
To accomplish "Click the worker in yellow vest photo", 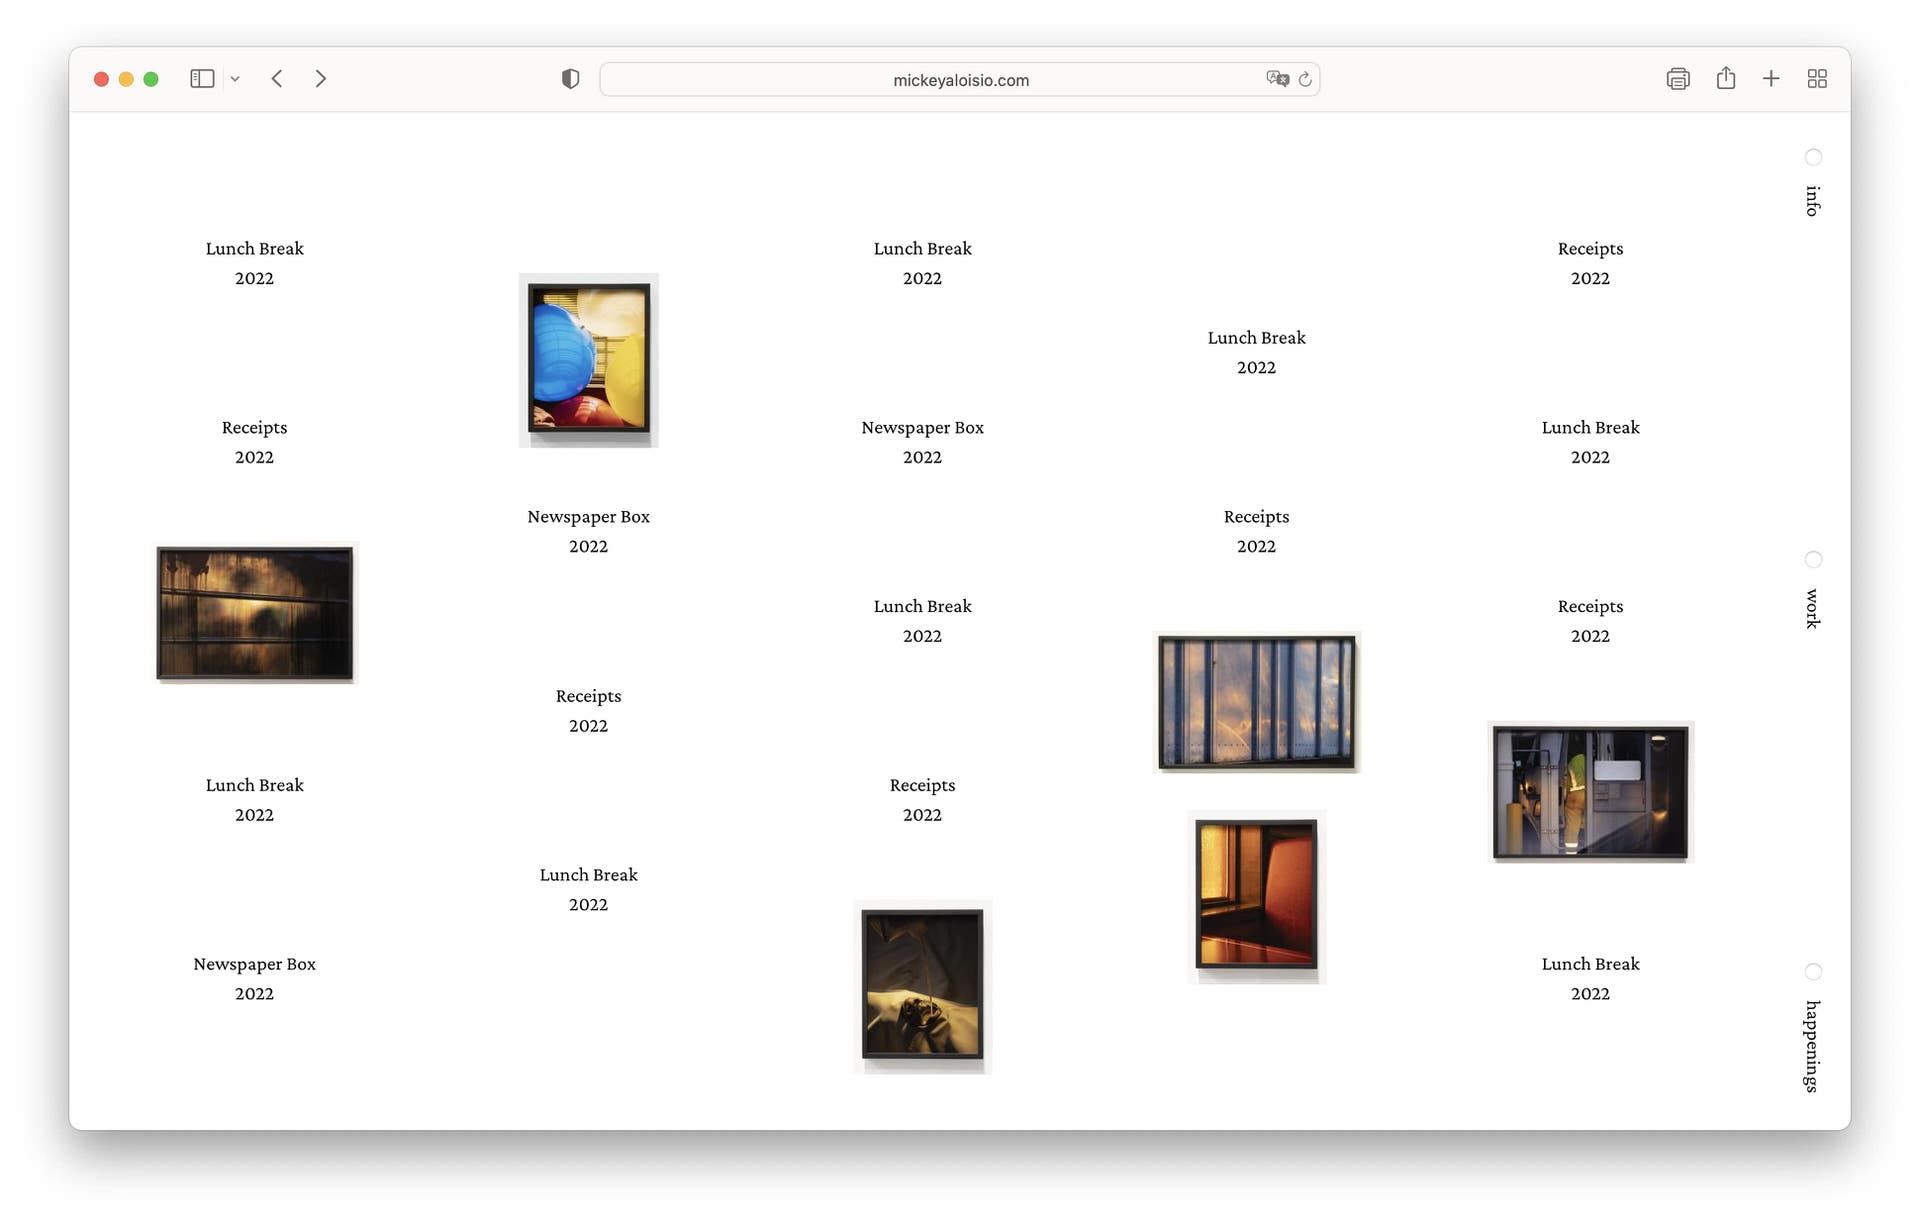I will [1590, 792].
